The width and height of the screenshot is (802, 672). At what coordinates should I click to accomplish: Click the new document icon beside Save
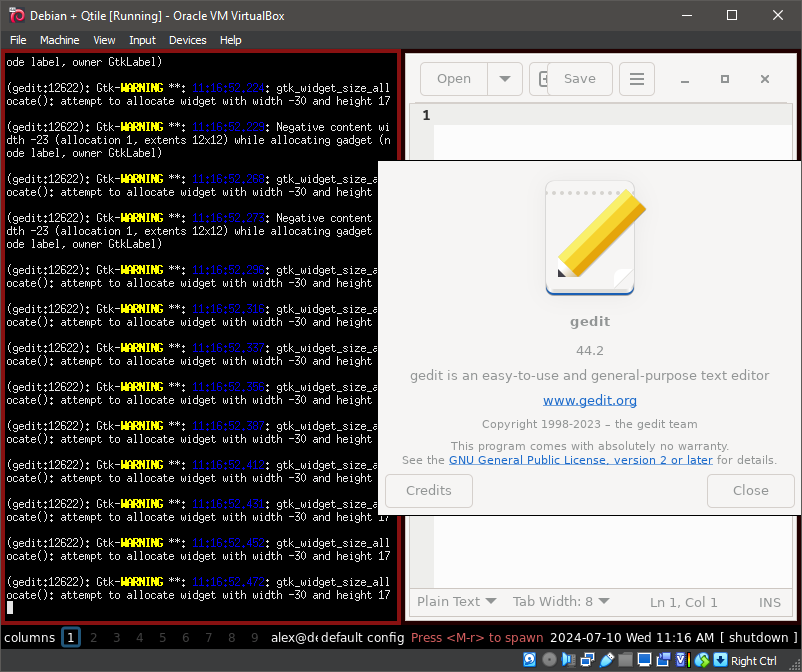point(541,79)
